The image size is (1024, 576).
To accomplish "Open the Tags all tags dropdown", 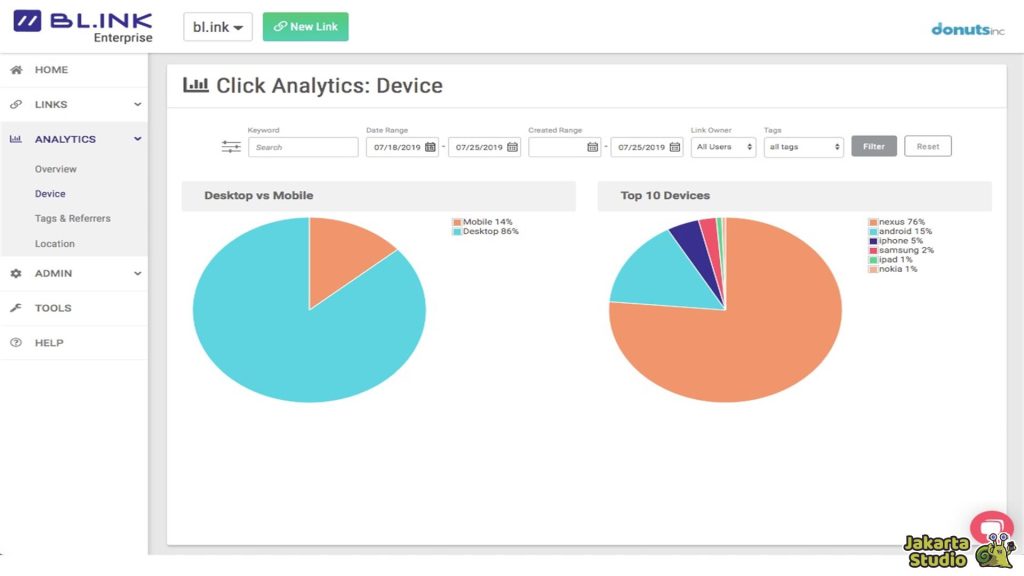I will [804, 147].
